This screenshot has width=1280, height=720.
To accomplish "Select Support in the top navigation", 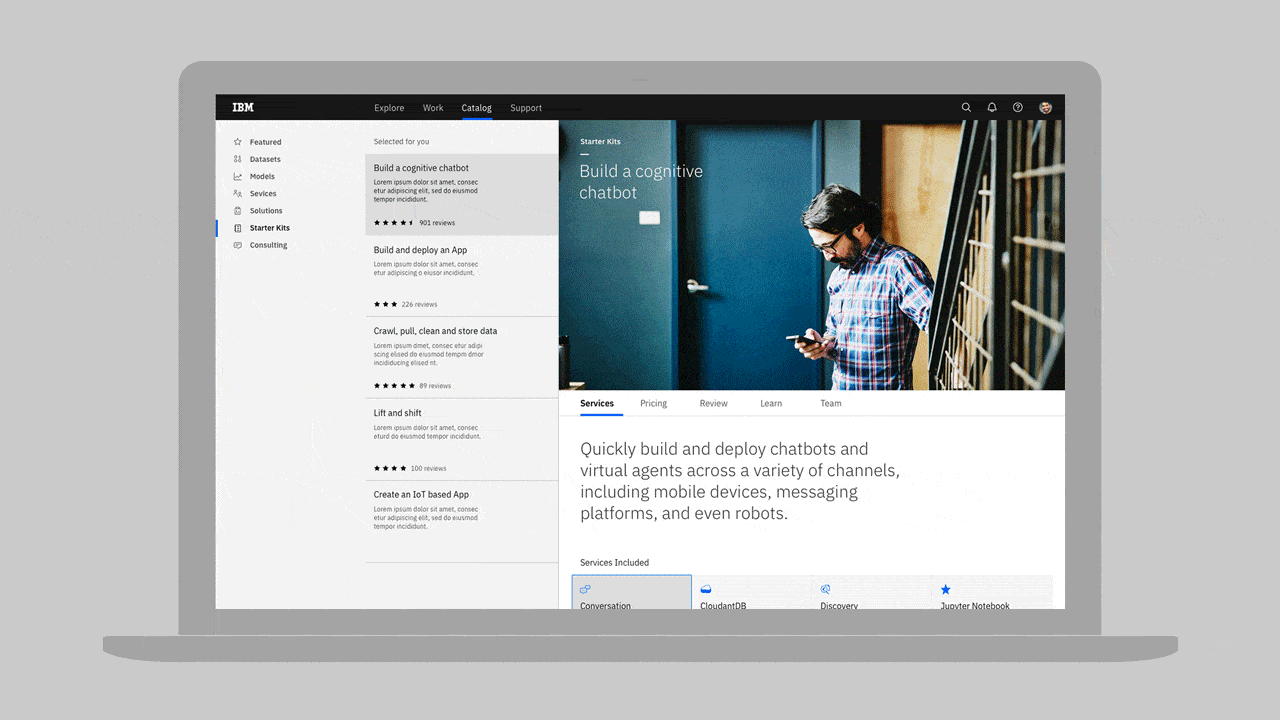I will [526, 107].
